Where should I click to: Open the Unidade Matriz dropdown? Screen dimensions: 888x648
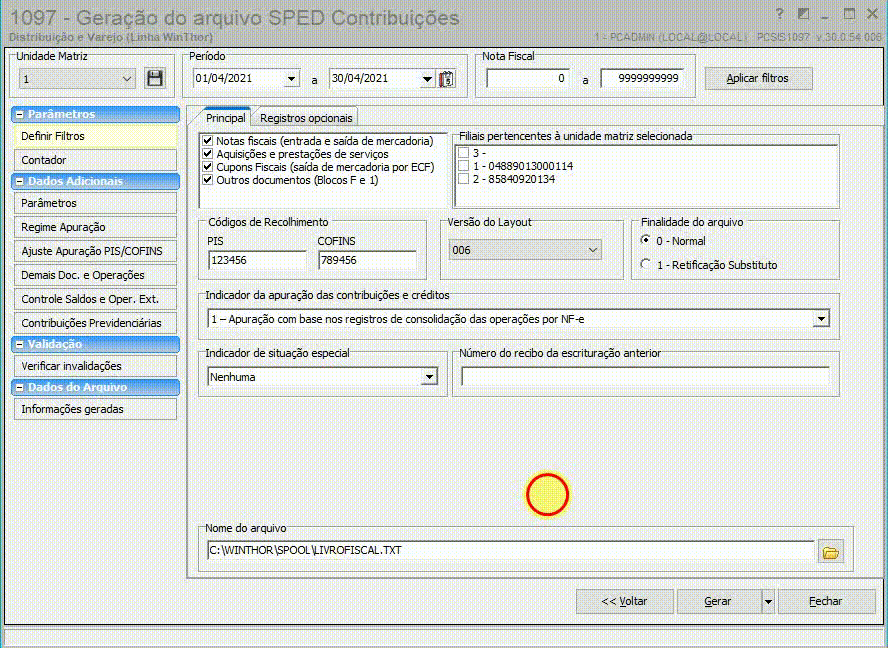(x=127, y=79)
